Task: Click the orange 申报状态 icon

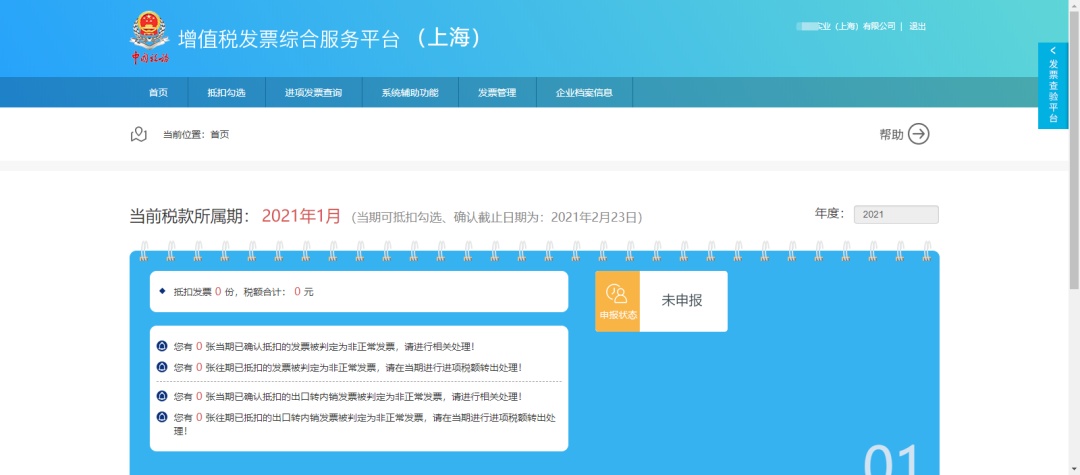Action: (x=617, y=301)
